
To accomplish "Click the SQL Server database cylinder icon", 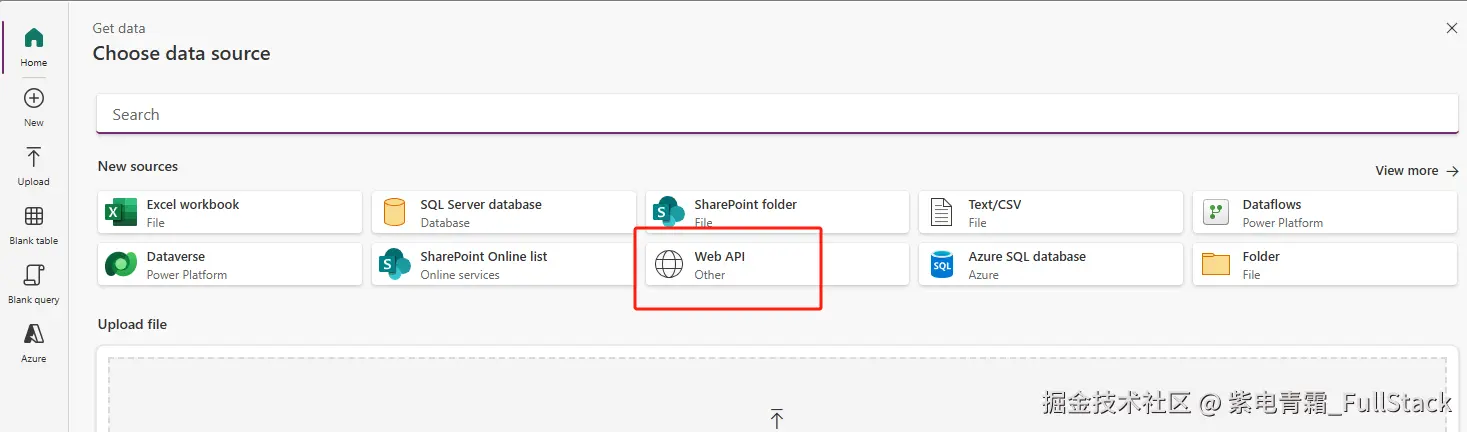I will 395,212.
